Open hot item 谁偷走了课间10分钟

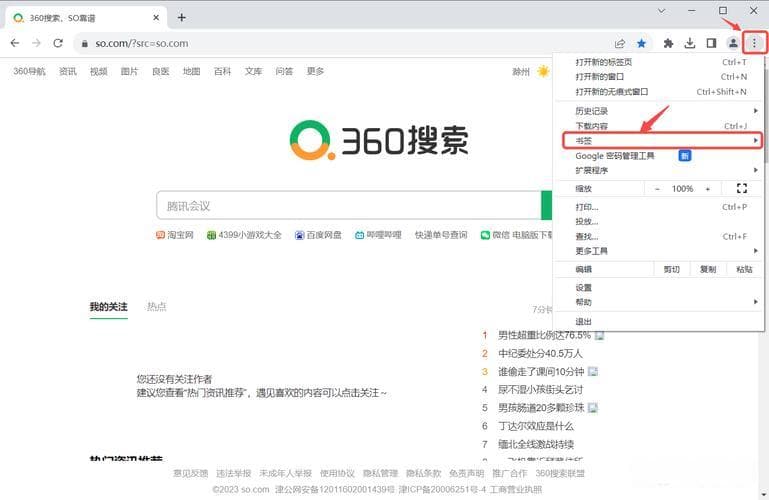point(541,372)
